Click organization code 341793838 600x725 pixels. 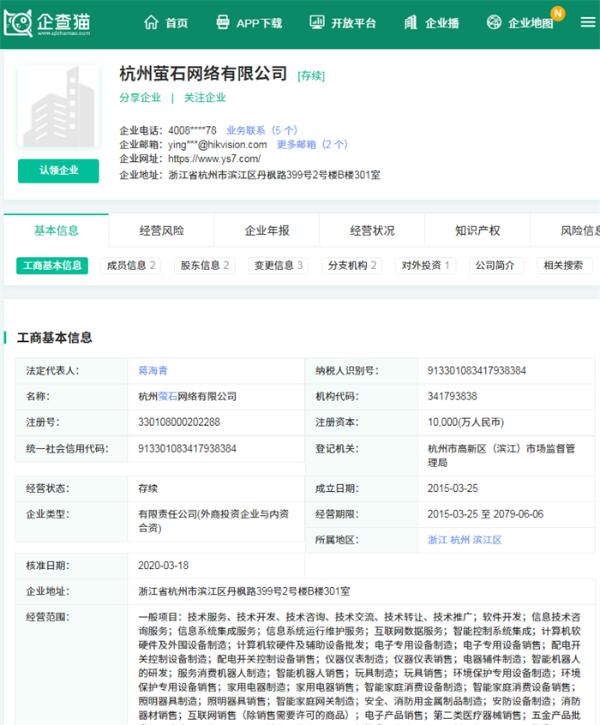click(x=452, y=396)
